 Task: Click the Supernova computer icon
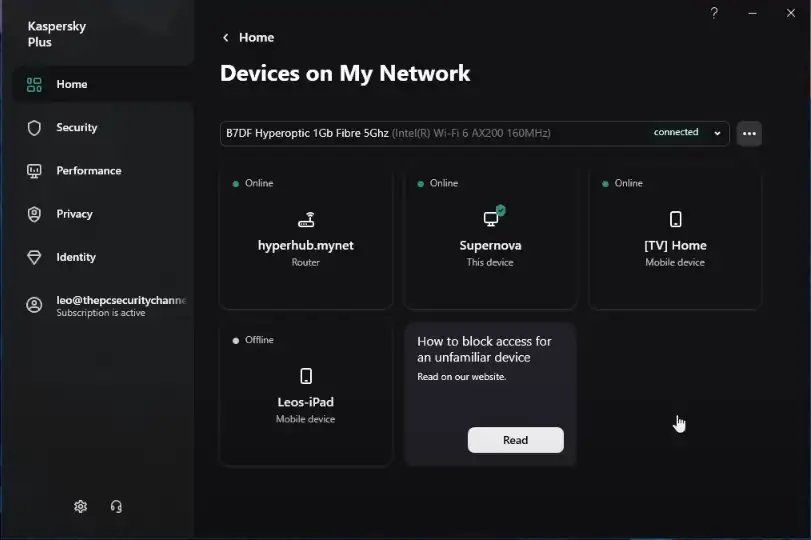pos(492,218)
